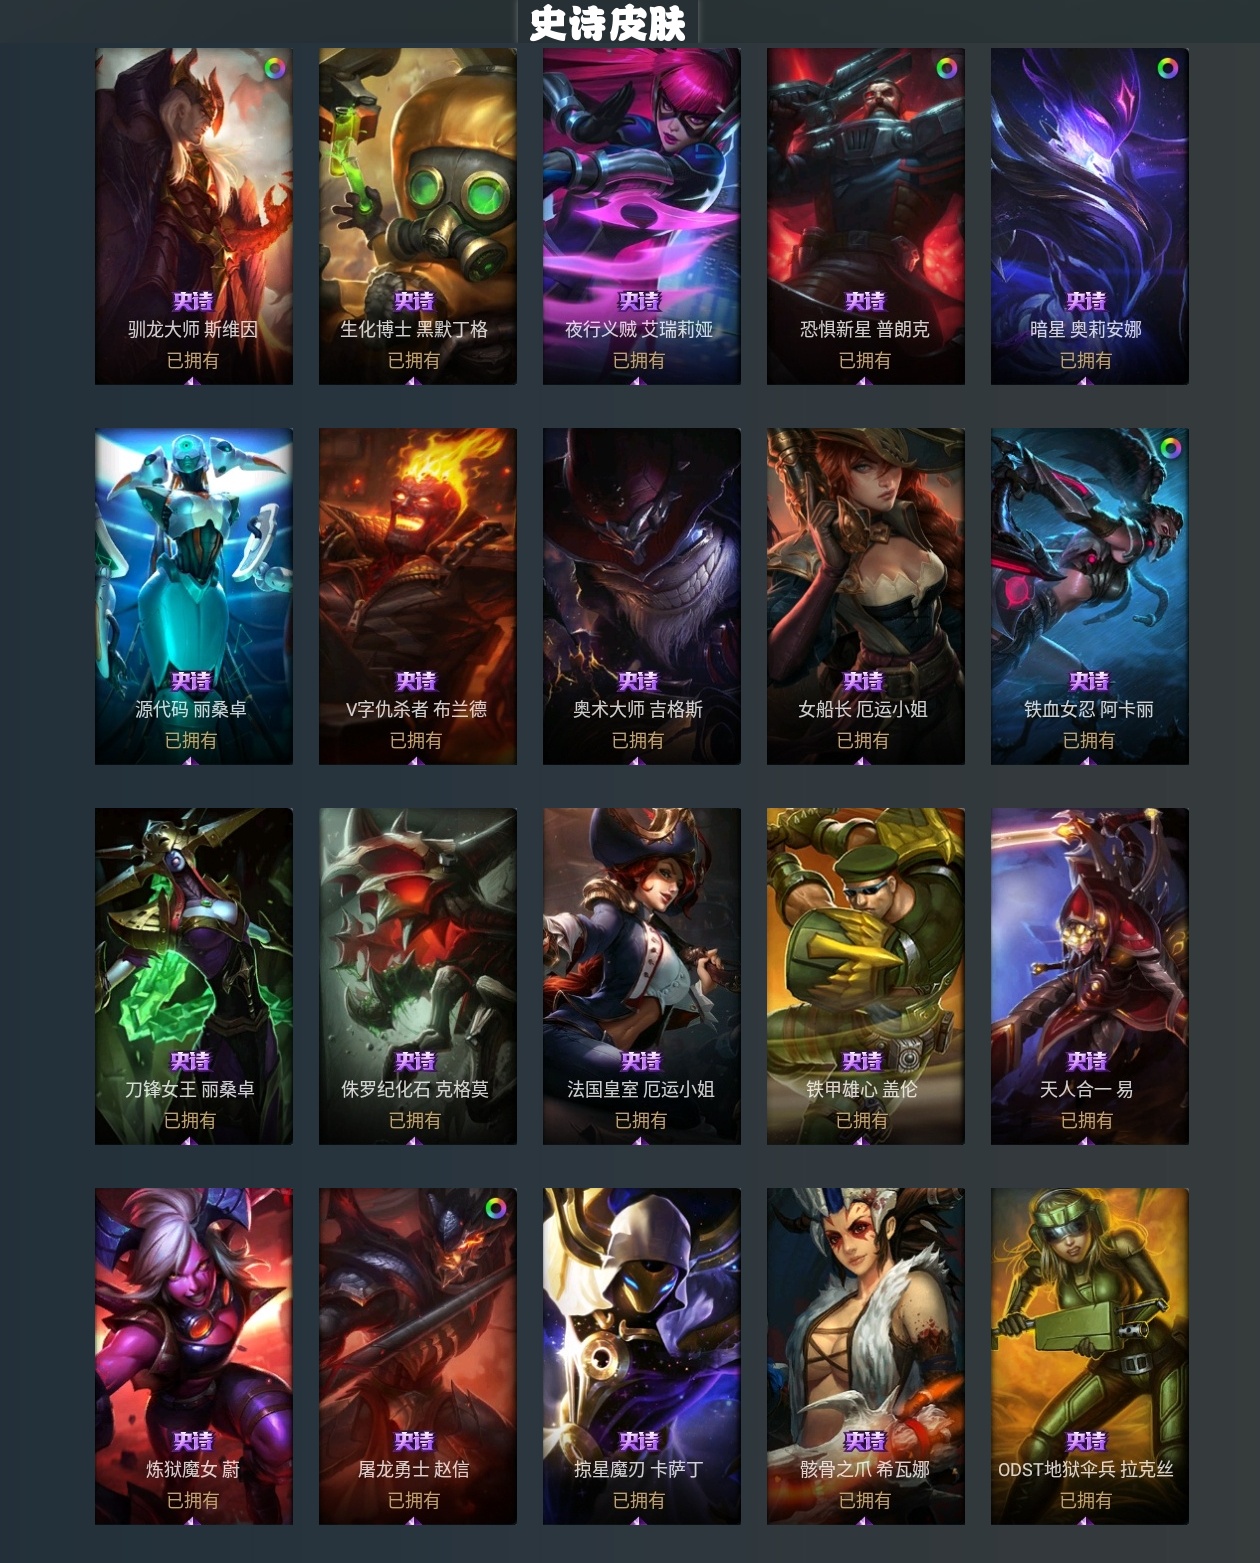This screenshot has height=1563, width=1260.
Task: Open the V字仇杀者 布兰德 skin card
Action: pos(418,597)
